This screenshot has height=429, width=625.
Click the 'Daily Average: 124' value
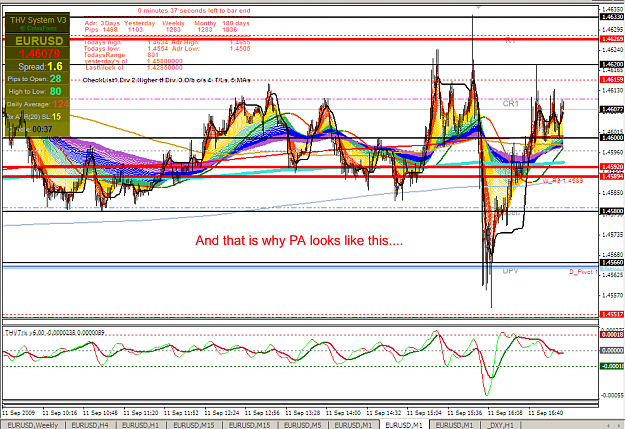coord(61,104)
